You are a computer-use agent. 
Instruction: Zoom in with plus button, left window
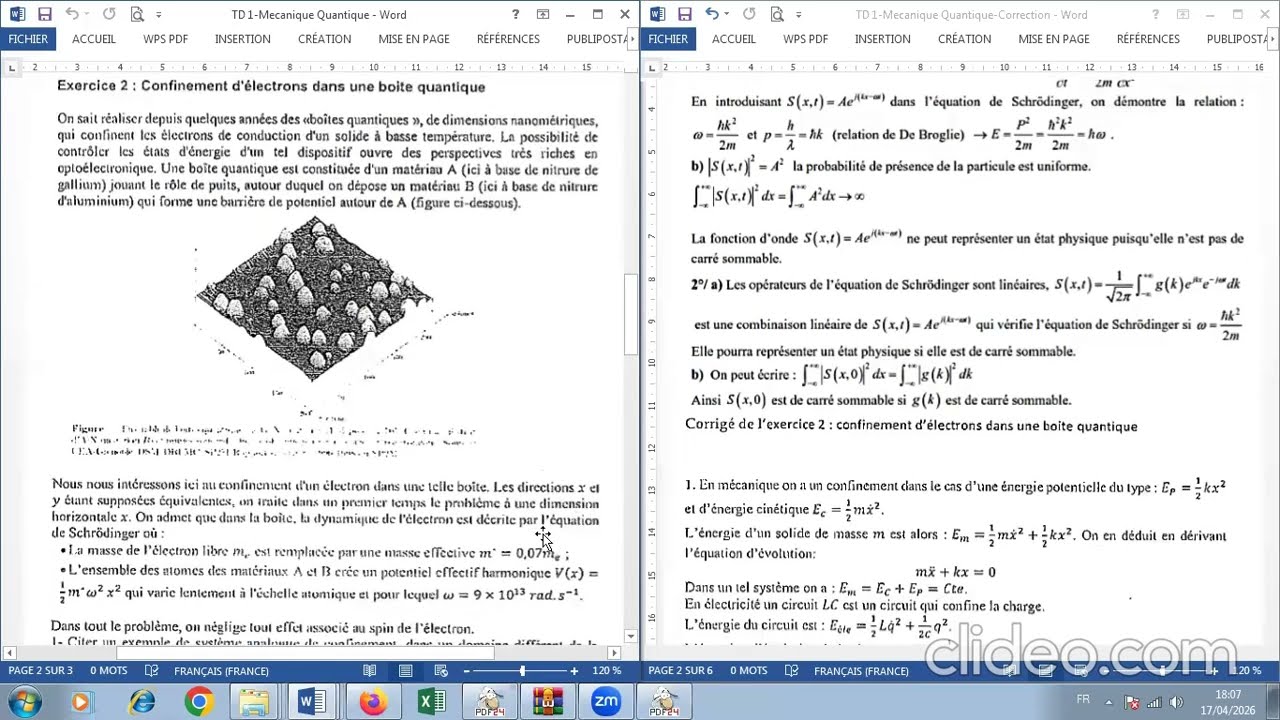[574, 671]
